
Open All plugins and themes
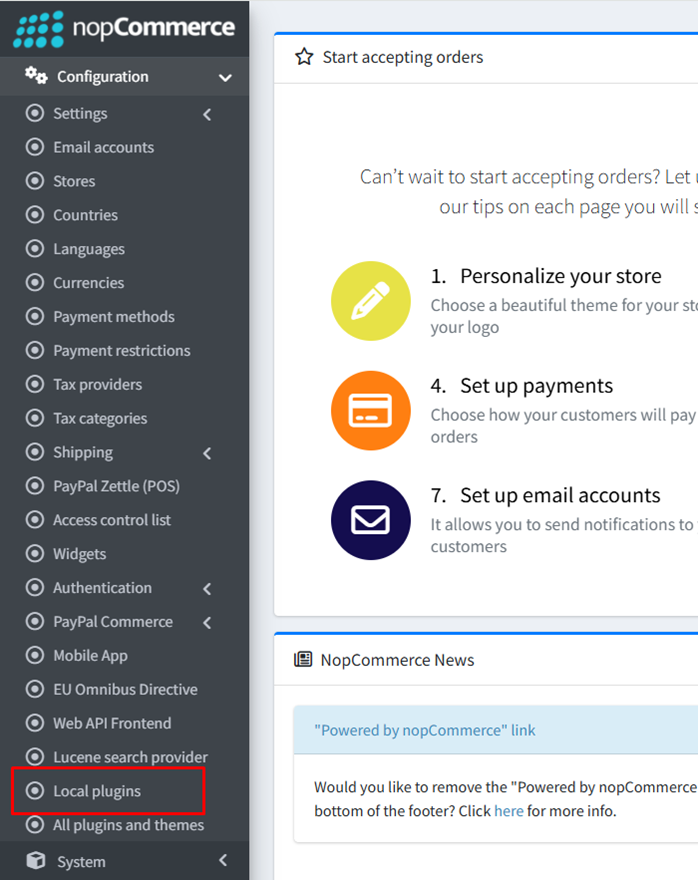[128, 825]
